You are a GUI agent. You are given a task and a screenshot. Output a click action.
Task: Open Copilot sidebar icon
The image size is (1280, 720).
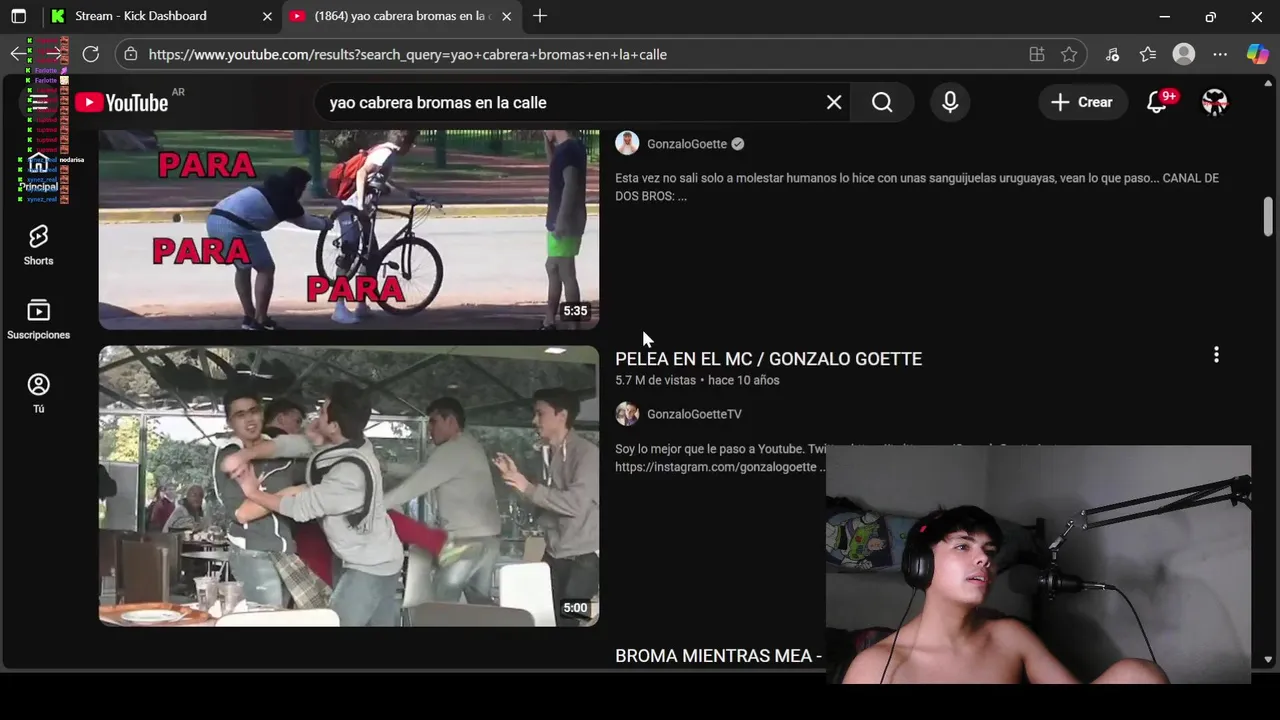(1257, 54)
